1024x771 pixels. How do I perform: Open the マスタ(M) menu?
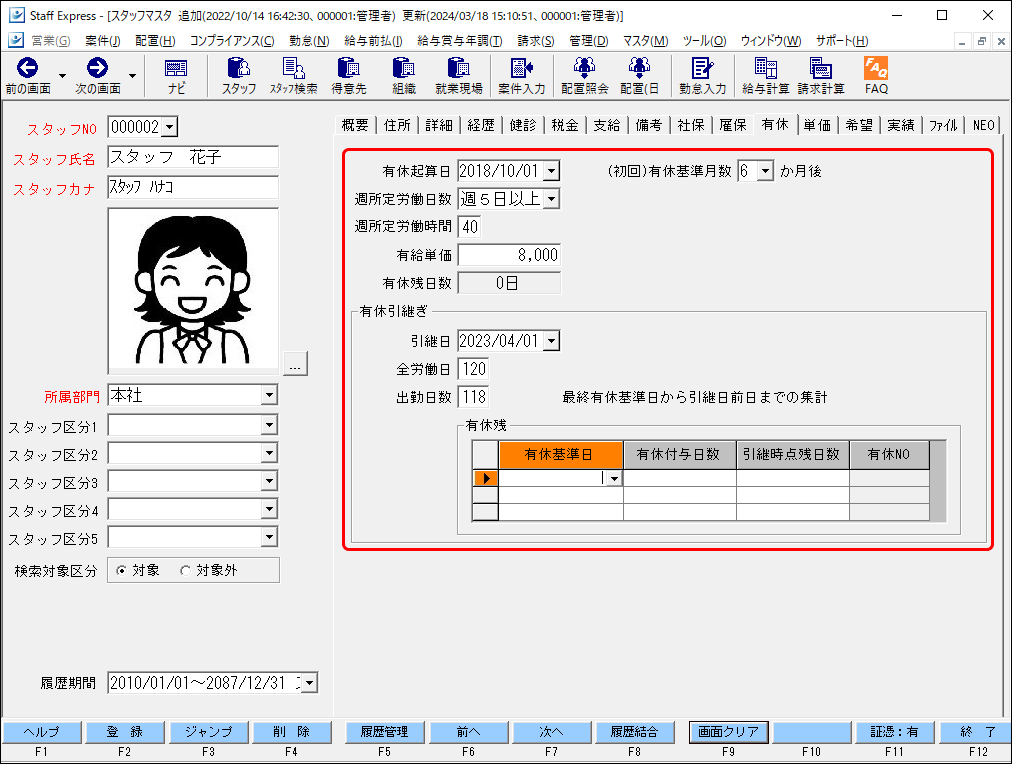click(645, 40)
